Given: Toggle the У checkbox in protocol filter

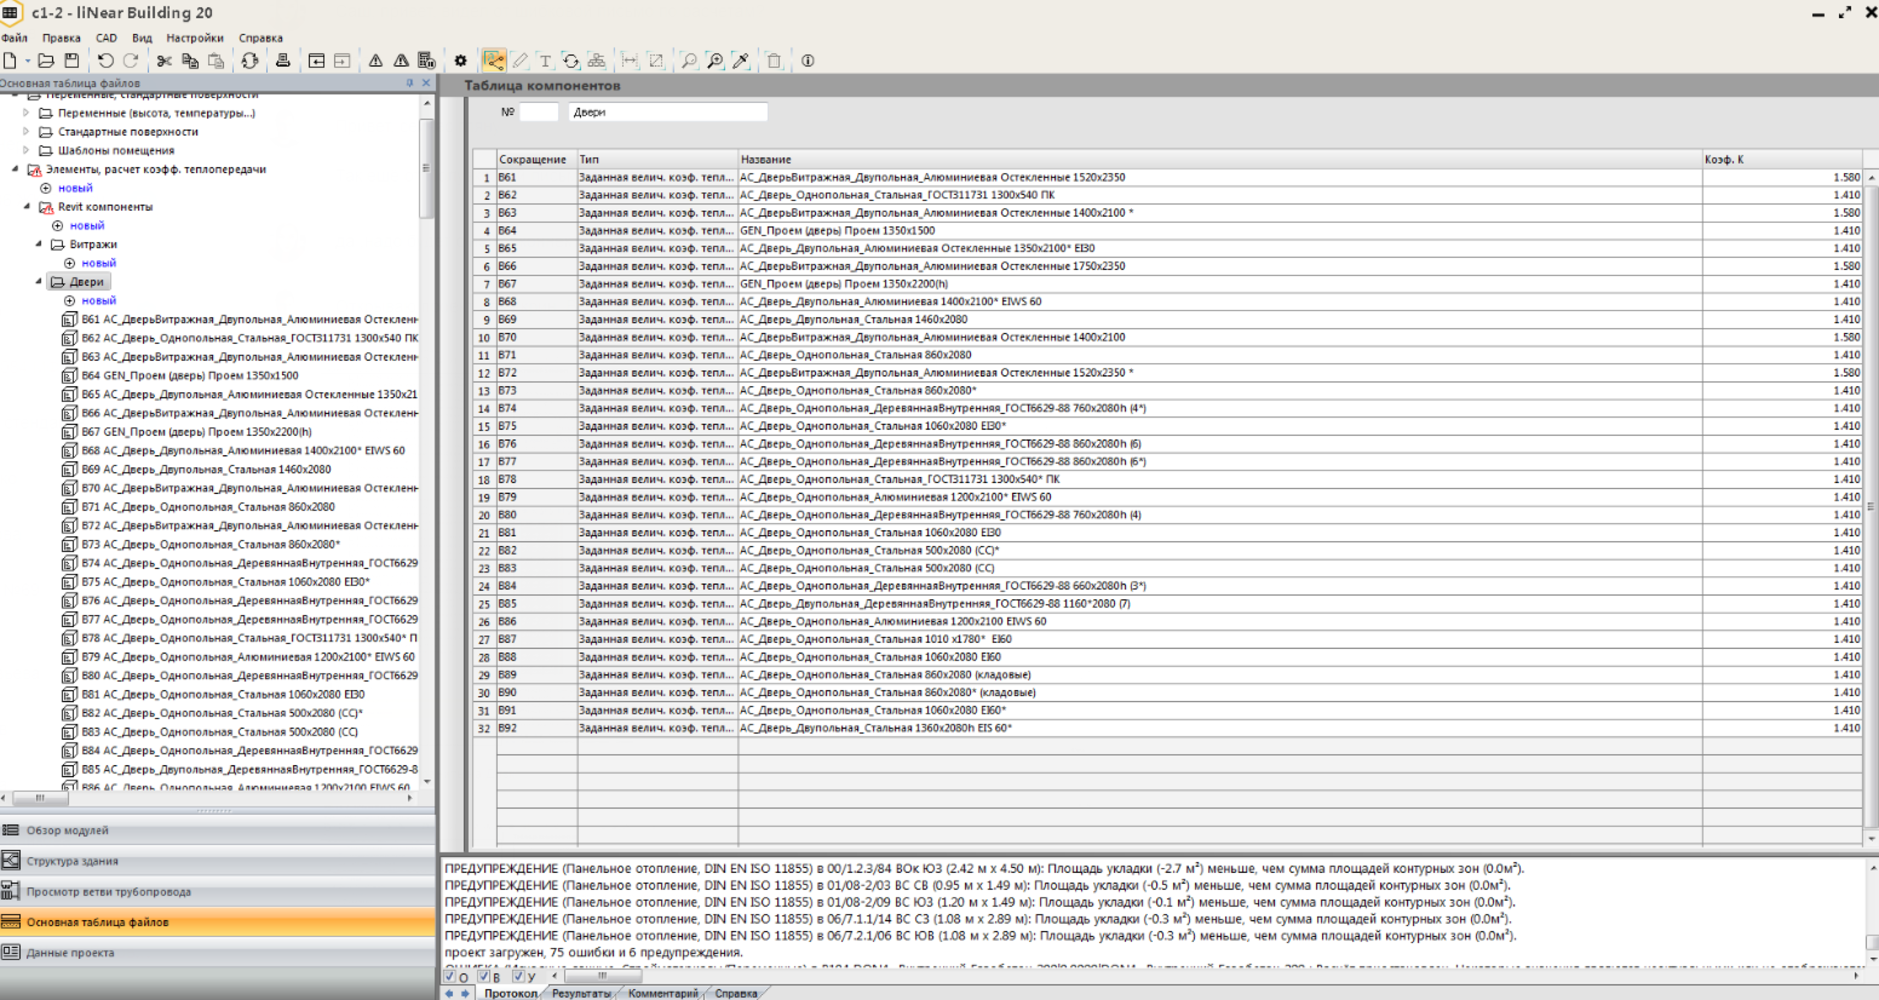Looking at the screenshot, I should click(518, 977).
